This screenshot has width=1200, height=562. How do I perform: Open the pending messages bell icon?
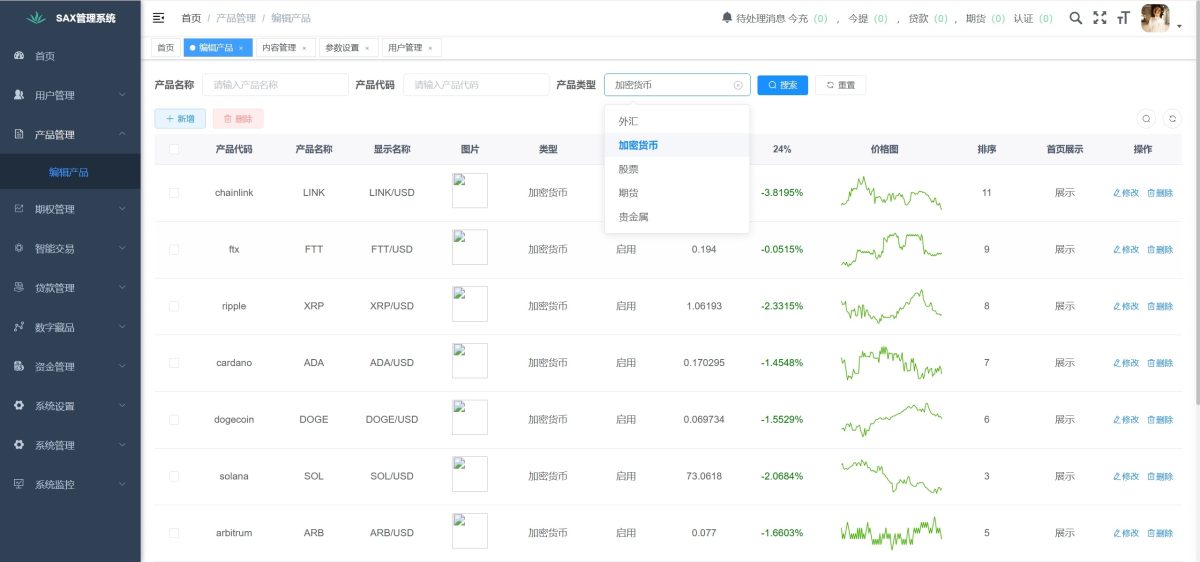coord(726,18)
